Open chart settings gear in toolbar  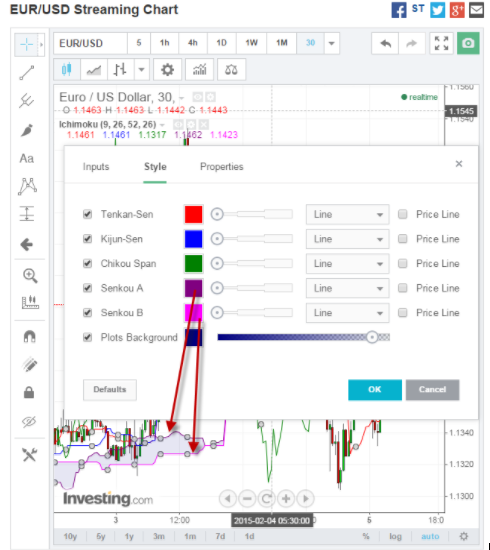tap(167, 69)
